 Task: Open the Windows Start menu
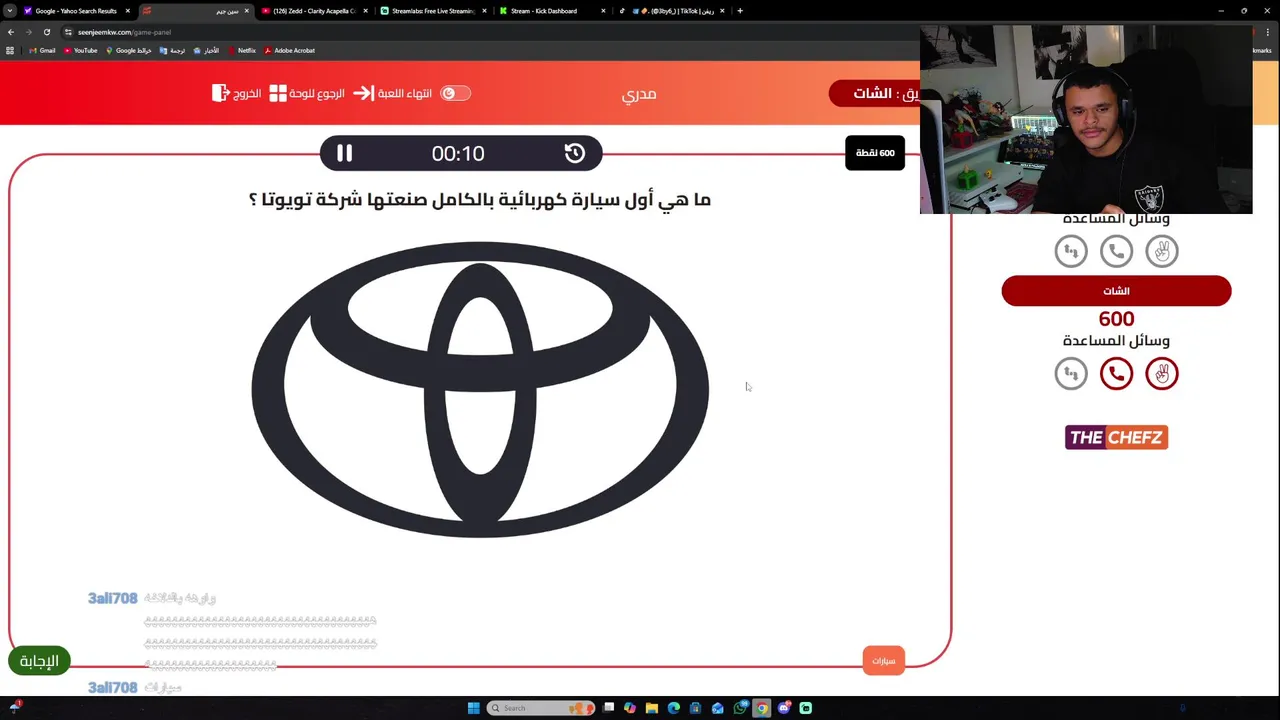(x=473, y=708)
